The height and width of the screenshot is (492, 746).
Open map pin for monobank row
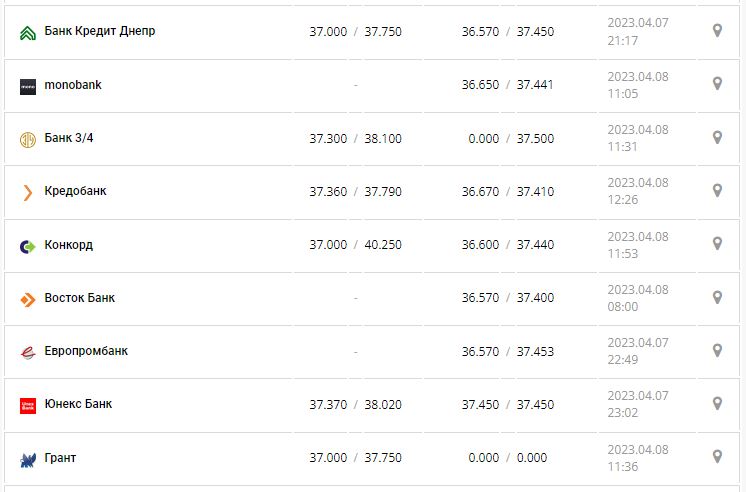(717, 84)
